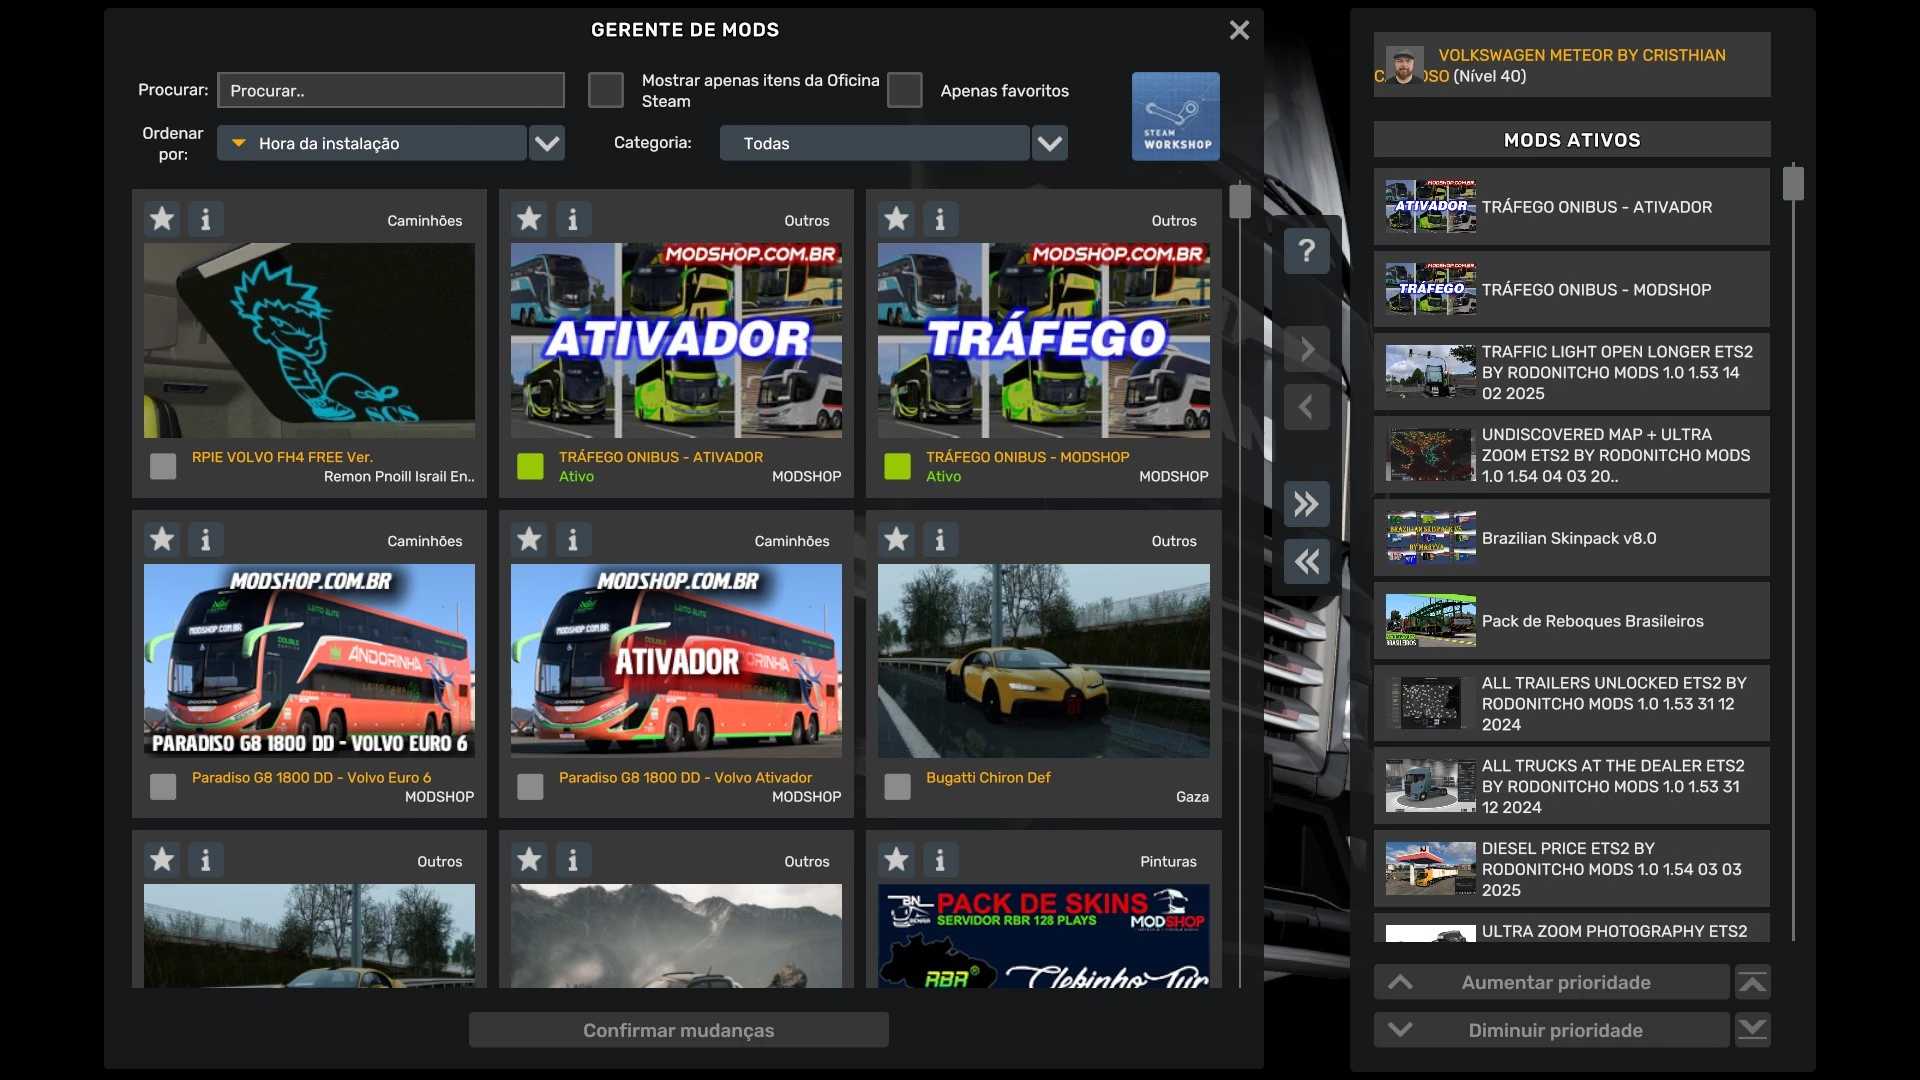Click the double left arrow icon
The width and height of the screenshot is (1920, 1080).
[1306, 562]
